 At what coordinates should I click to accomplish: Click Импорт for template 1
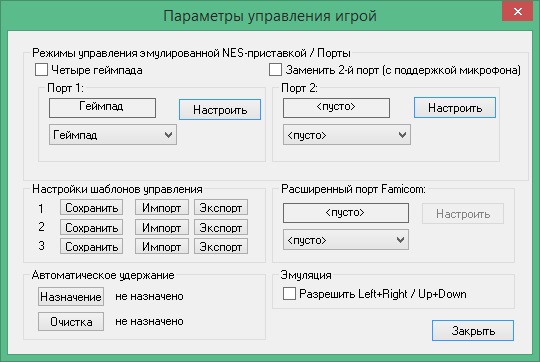pos(162,208)
